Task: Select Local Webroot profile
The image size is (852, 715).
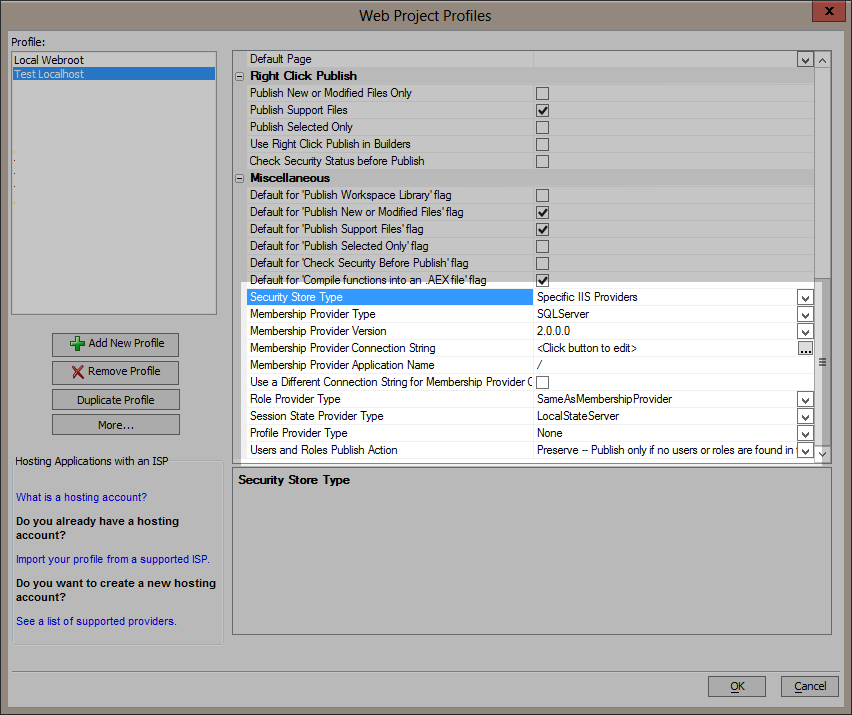Action: tap(114, 60)
